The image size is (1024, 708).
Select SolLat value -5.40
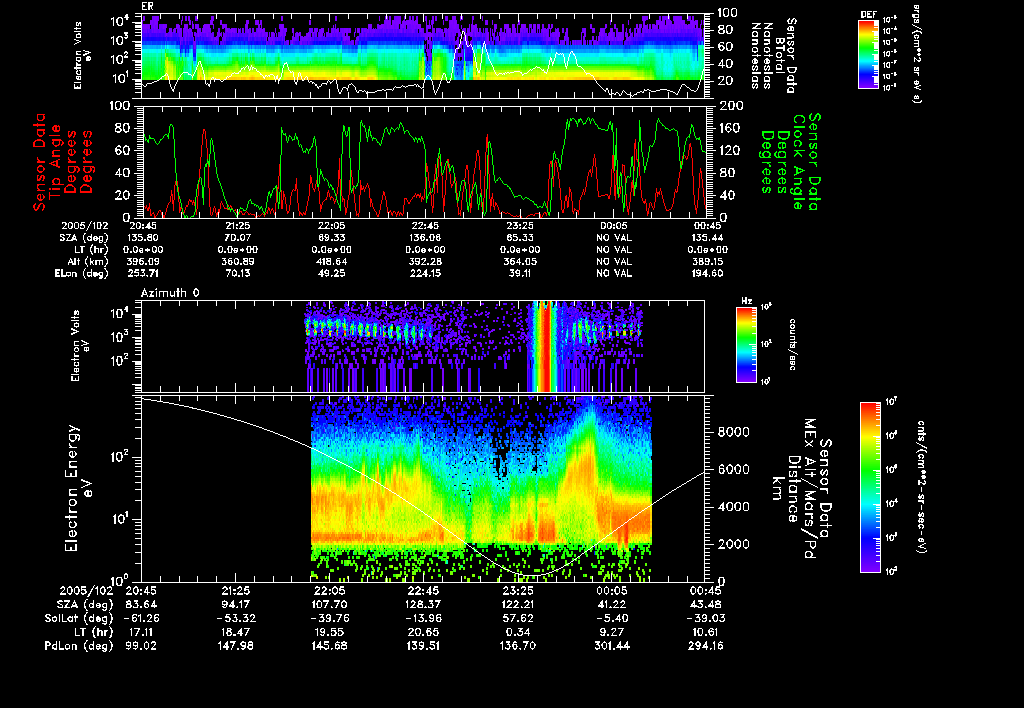tap(614, 619)
